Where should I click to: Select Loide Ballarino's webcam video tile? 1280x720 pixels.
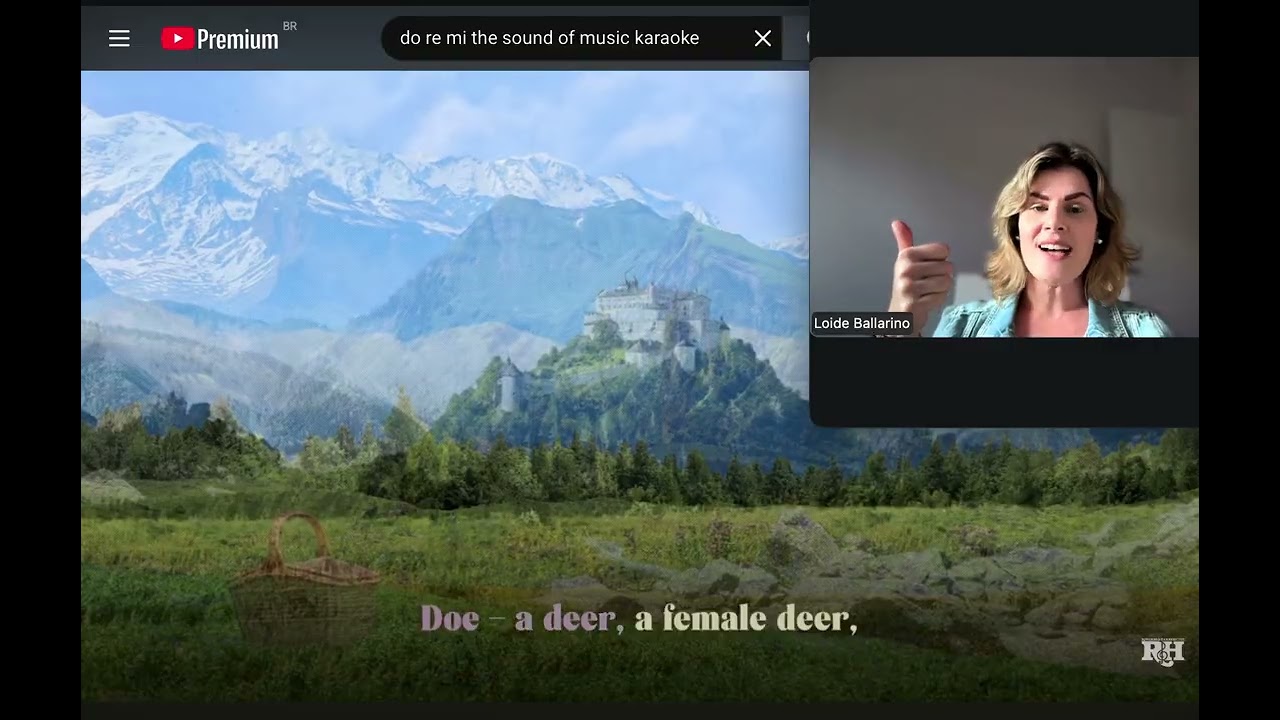1004,197
